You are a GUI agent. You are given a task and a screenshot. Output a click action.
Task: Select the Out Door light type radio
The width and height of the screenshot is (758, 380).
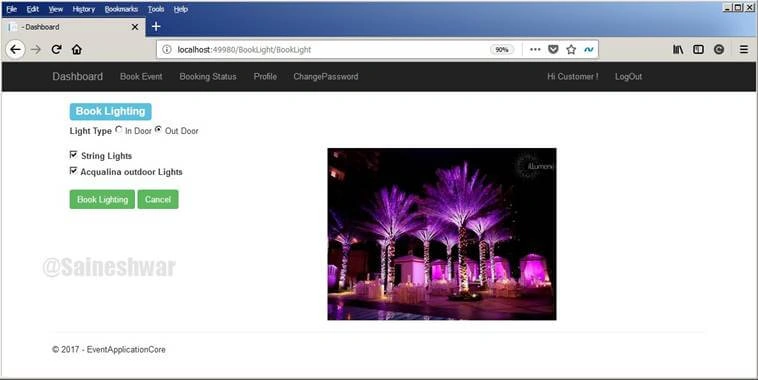pos(158,130)
